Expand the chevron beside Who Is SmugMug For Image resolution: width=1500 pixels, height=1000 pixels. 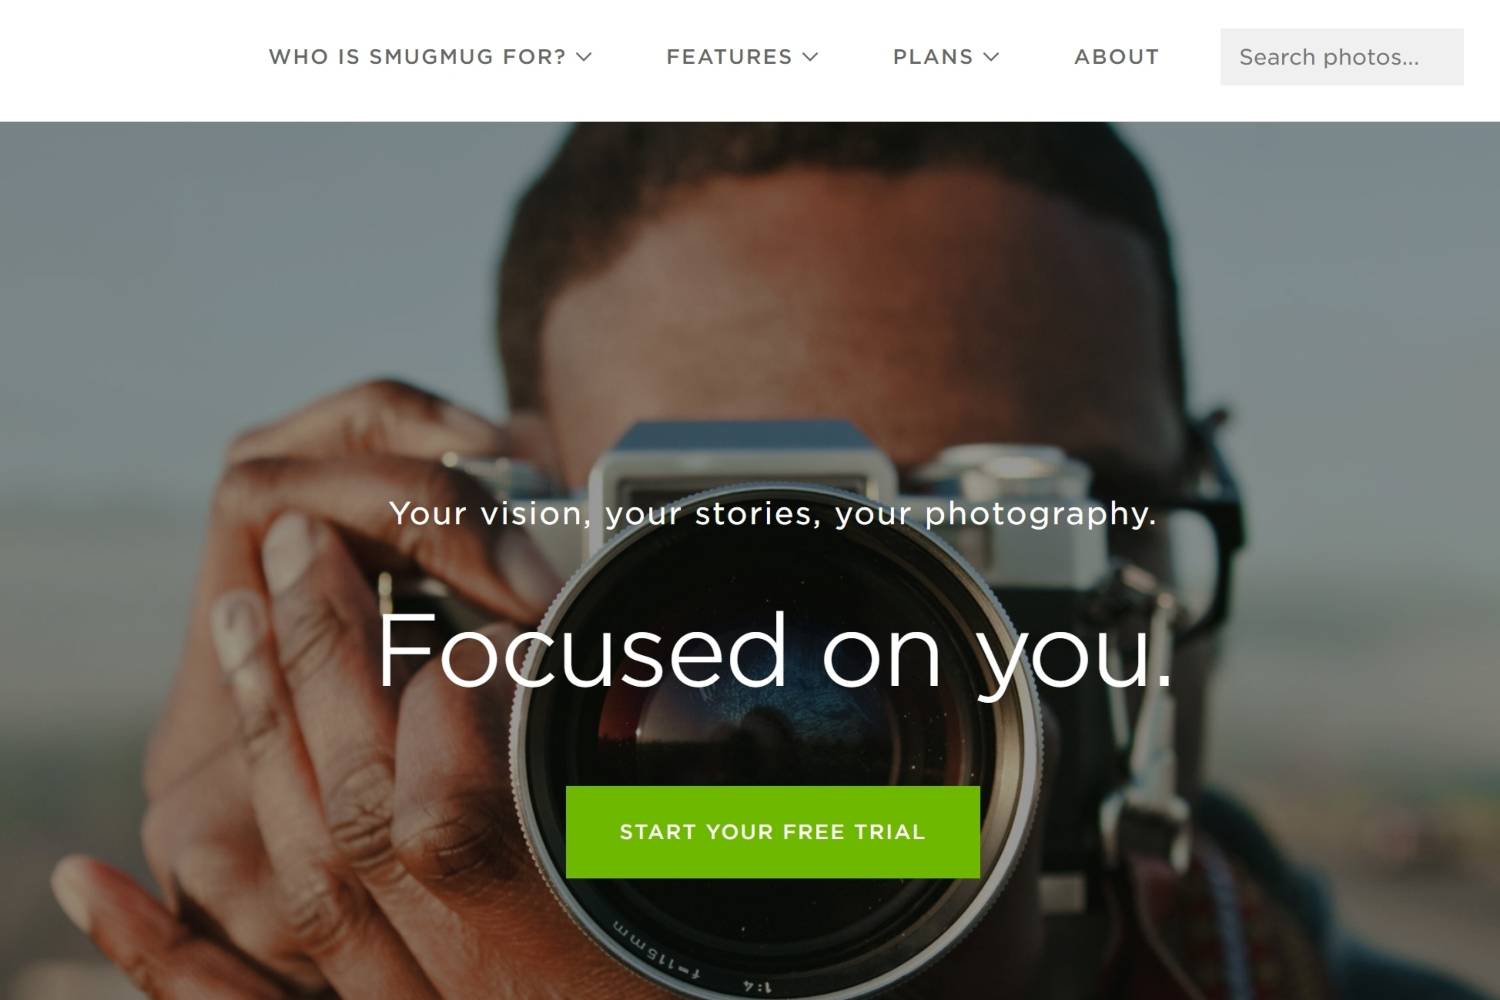[584, 57]
